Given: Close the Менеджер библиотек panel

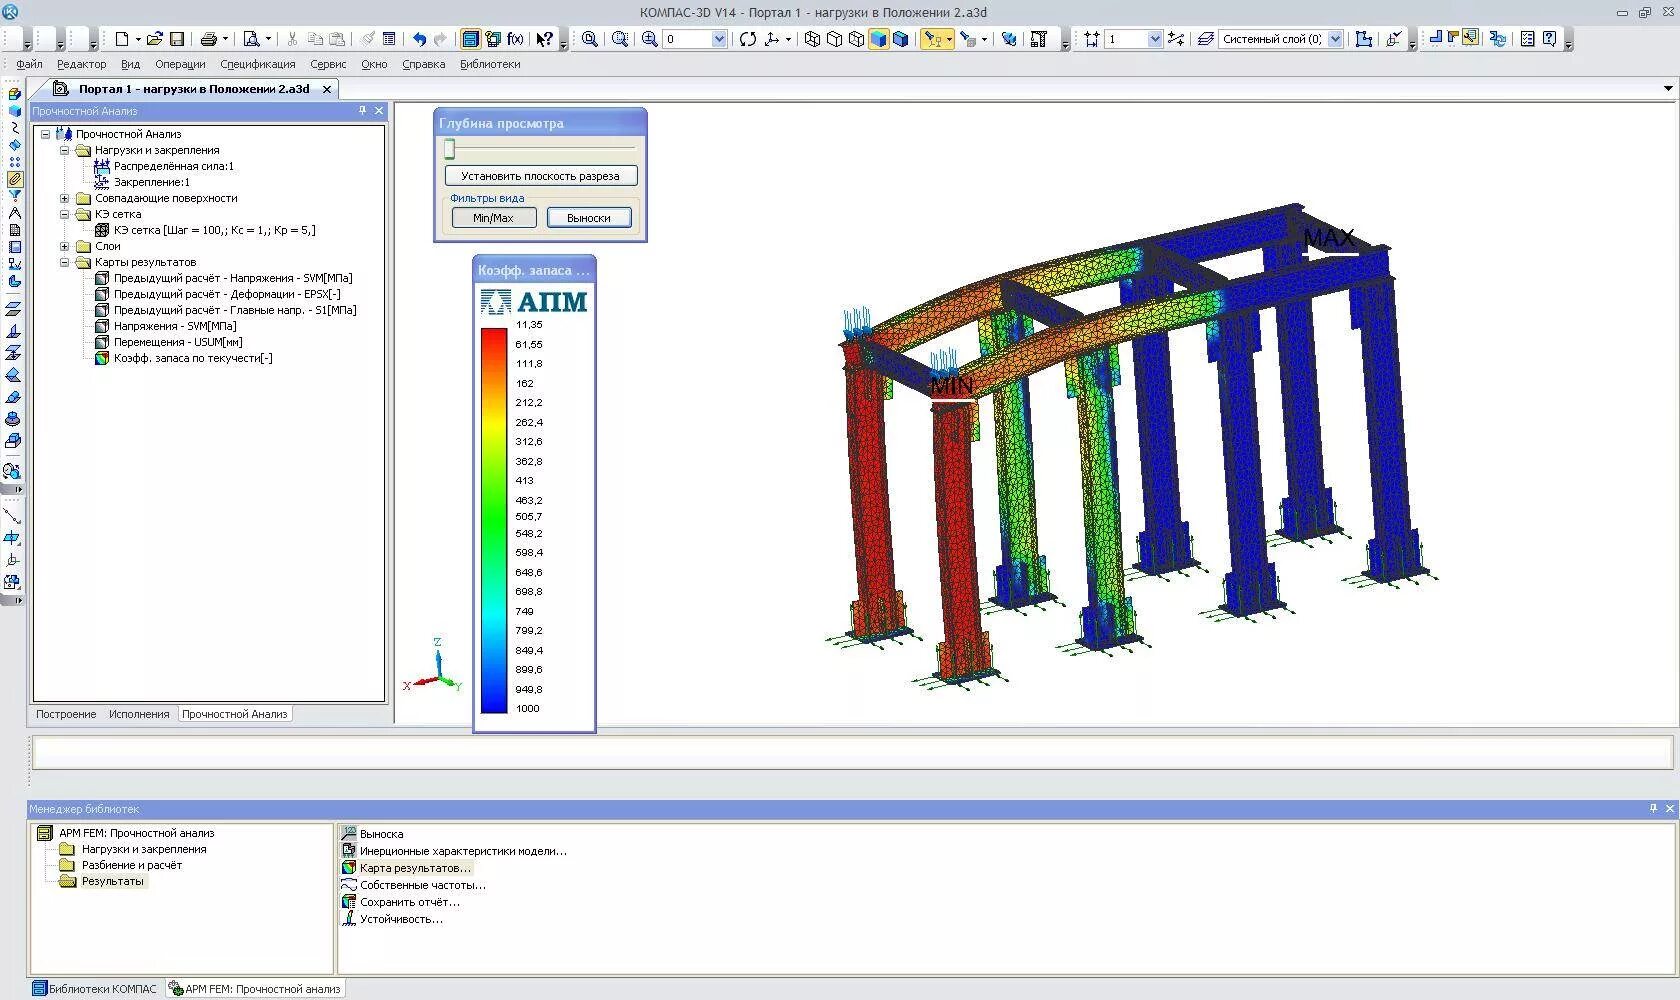Looking at the screenshot, I should pos(1669,808).
